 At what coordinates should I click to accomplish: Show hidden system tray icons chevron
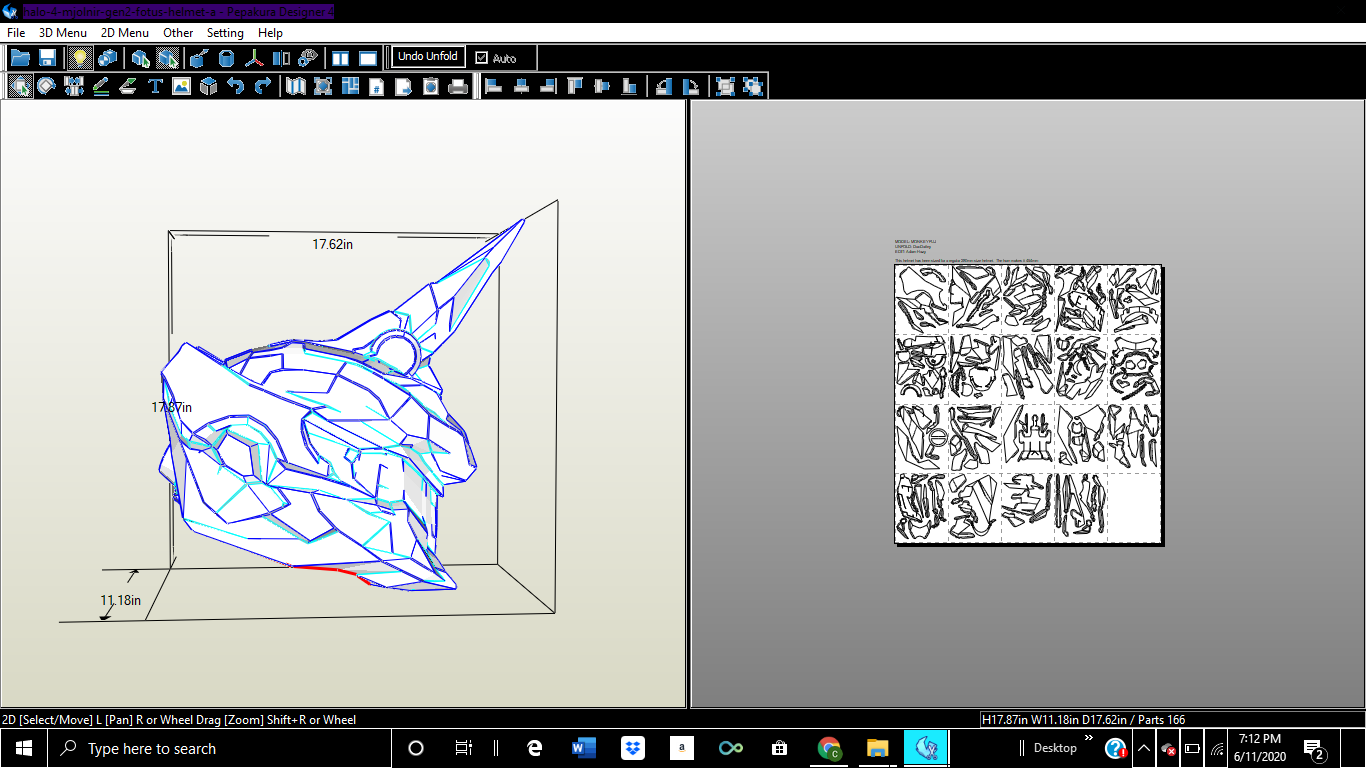click(1143, 748)
